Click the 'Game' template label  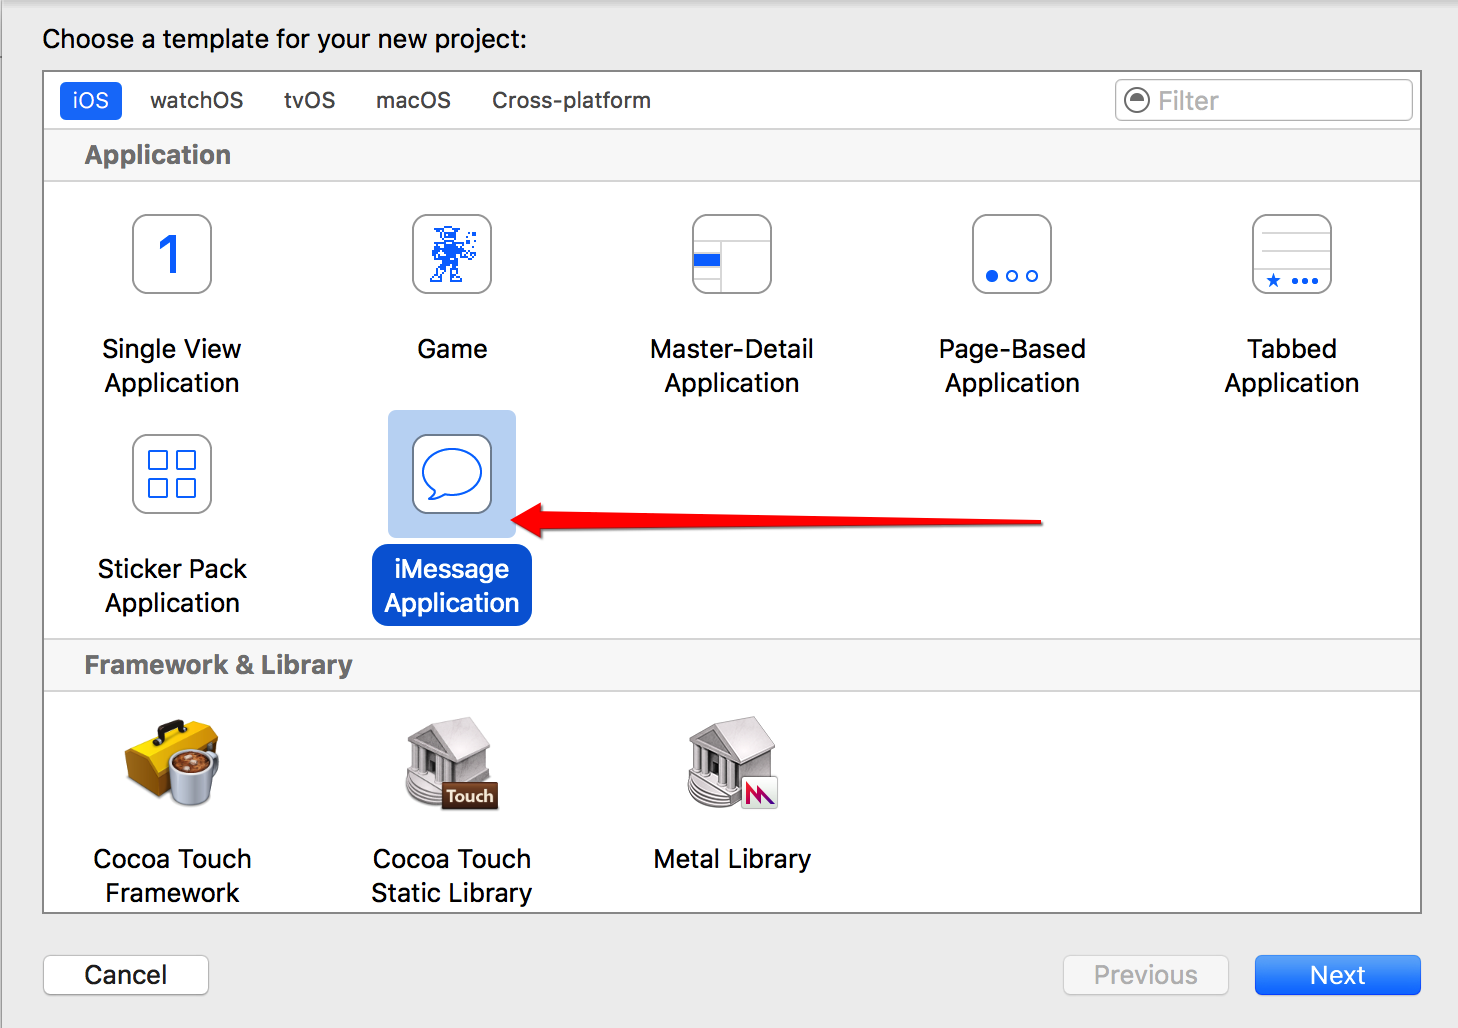tap(452, 349)
